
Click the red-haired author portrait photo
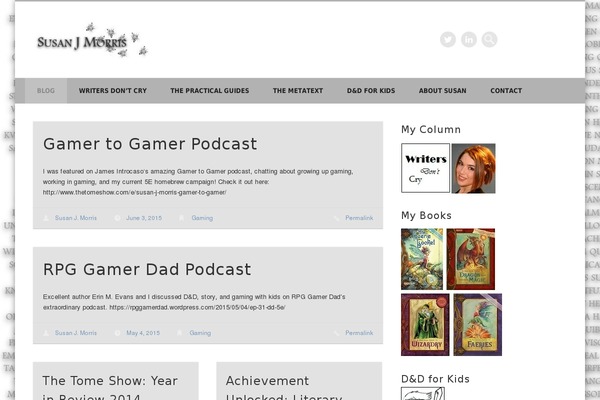click(x=474, y=168)
